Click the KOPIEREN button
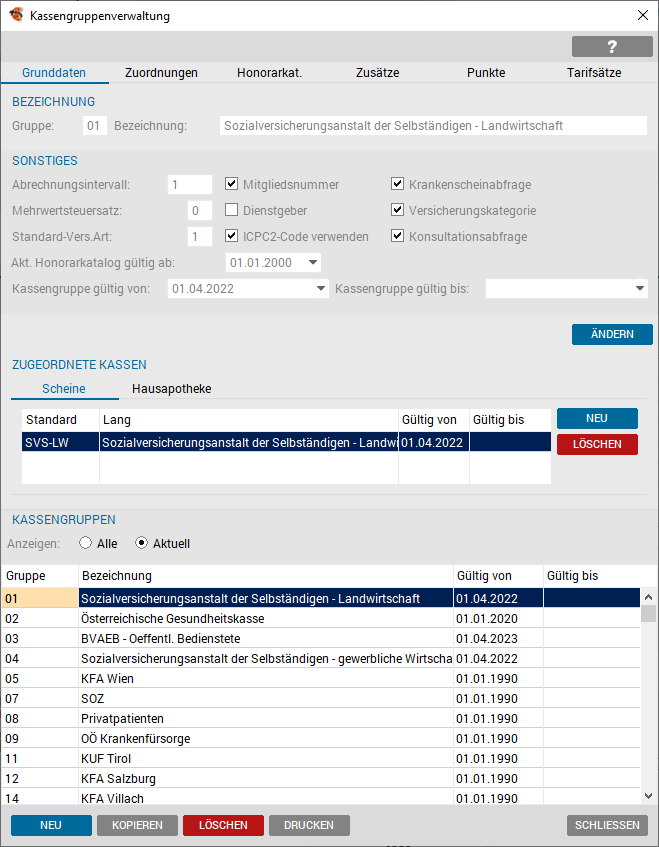This screenshot has height=847, width=659. coord(137,825)
